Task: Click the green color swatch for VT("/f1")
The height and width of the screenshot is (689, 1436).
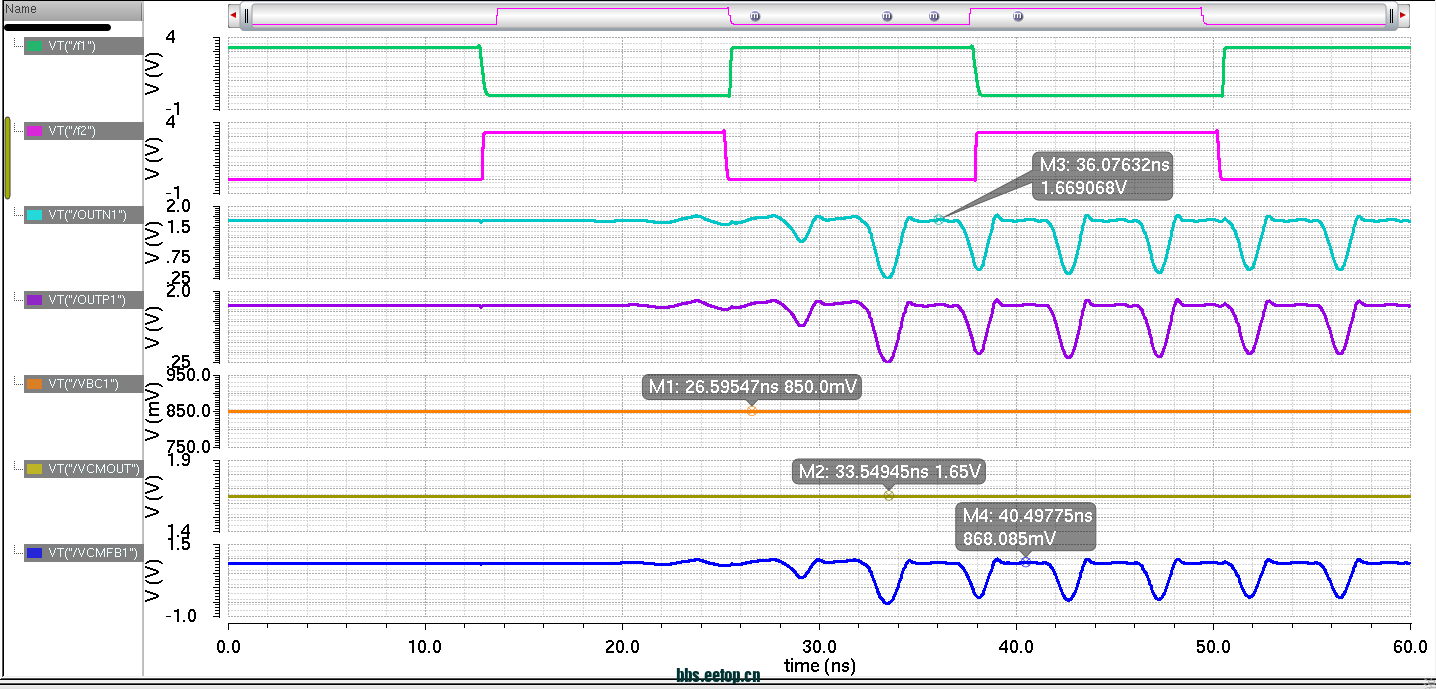Action: (36, 46)
